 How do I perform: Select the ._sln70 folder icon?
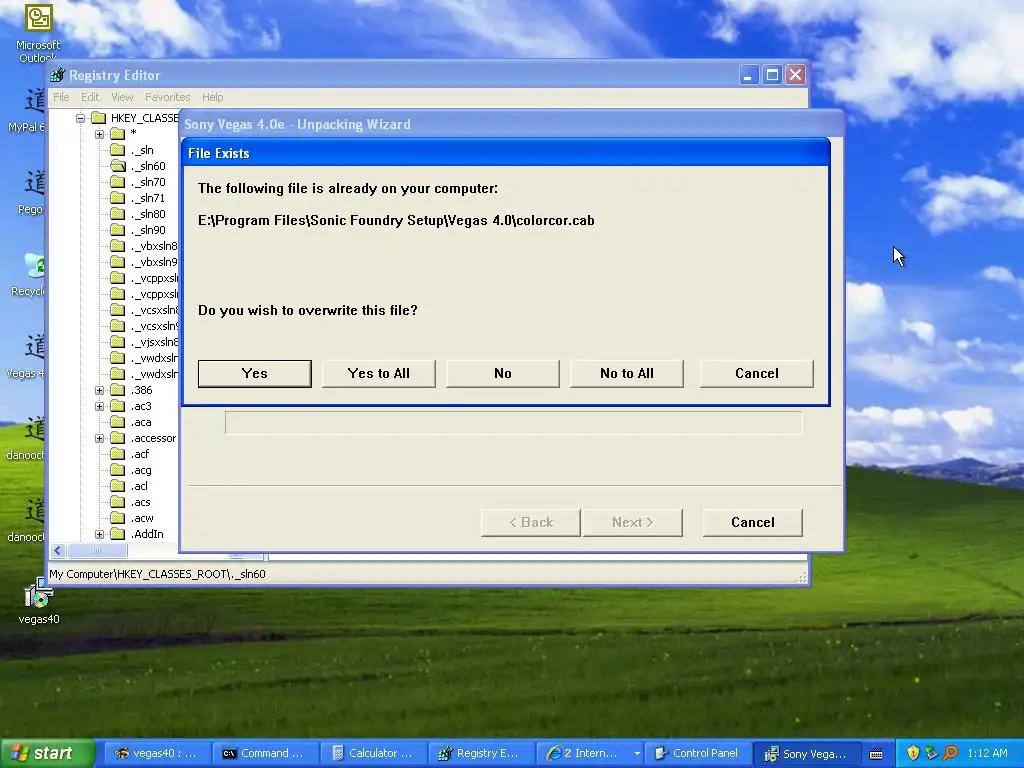point(118,182)
